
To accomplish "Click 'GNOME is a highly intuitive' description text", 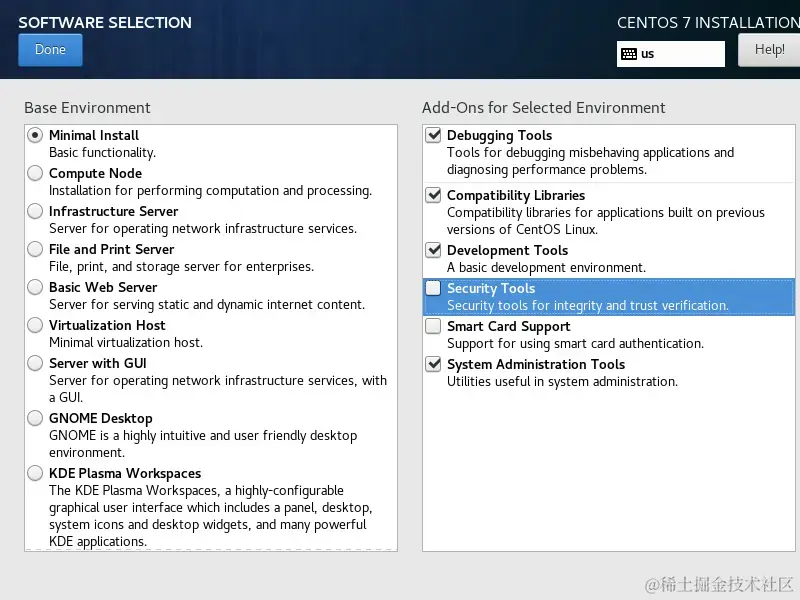I will point(203,444).
